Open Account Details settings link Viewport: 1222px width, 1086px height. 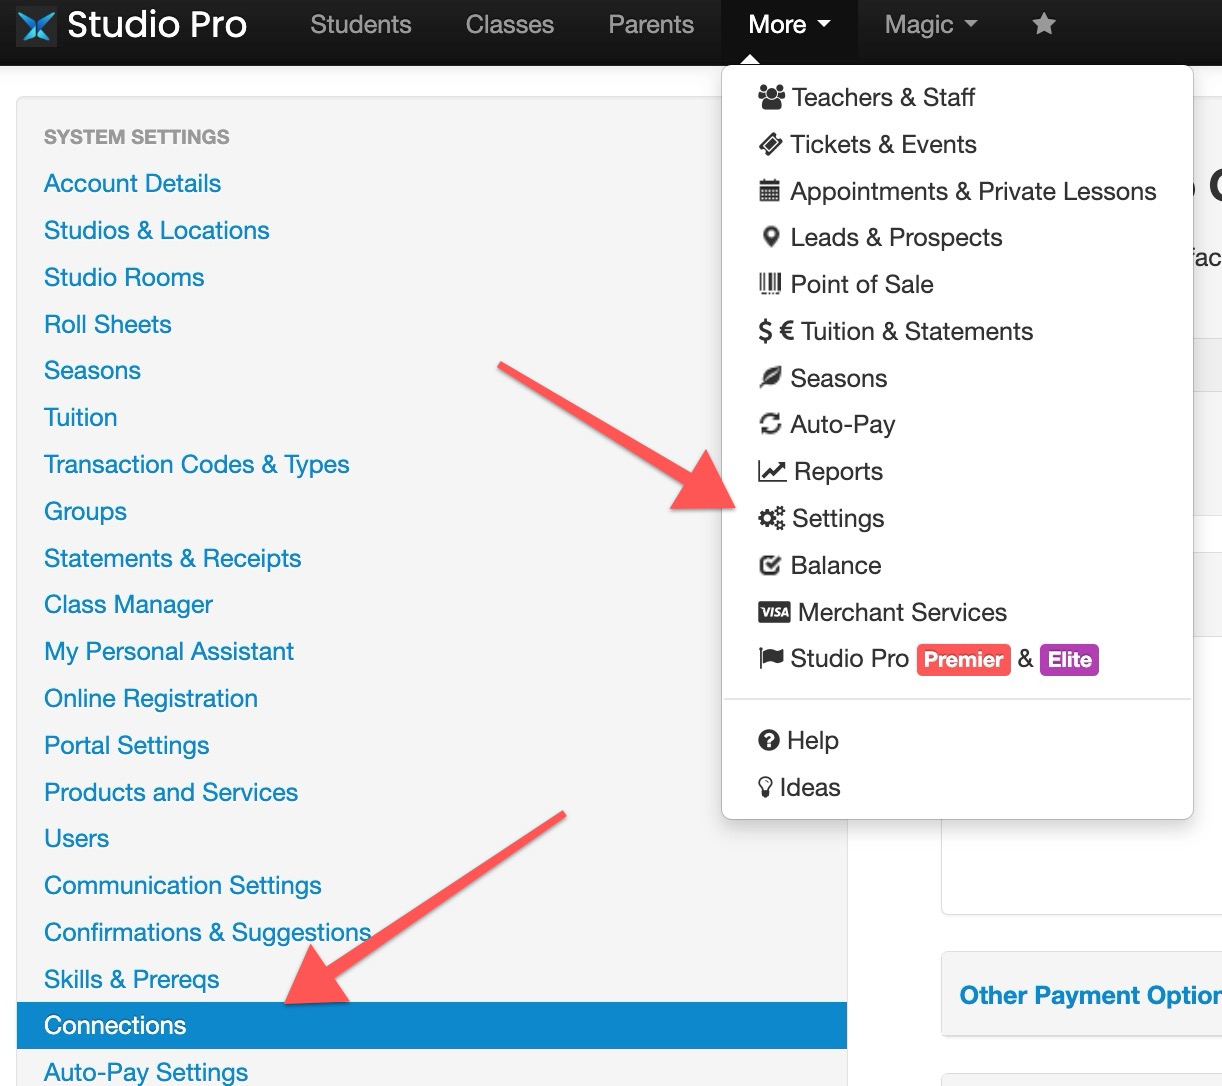pyautogui.click(x=132, y=183)
